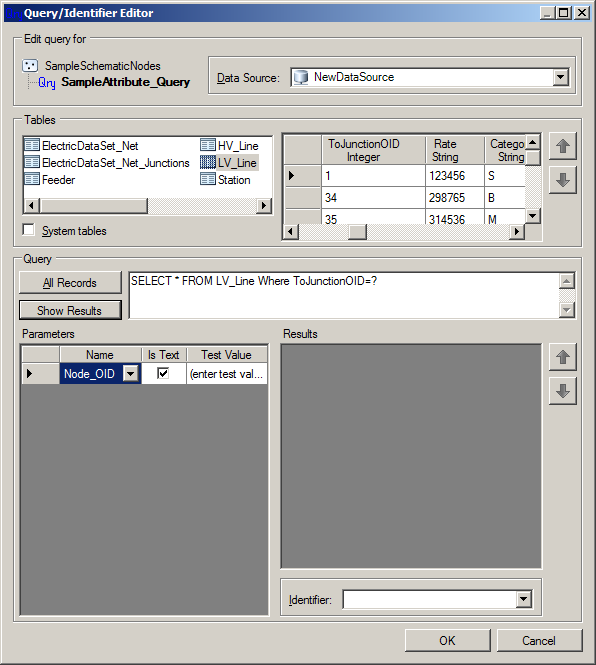The image size is (596, 665).
Task: Click the tables list horizontal scrollbar thumb
Action: pyautogui.click(x=93, y=206)
